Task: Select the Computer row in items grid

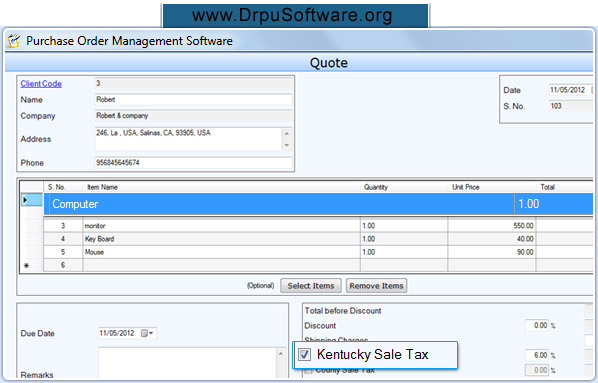Action: (x=318, y=204)
